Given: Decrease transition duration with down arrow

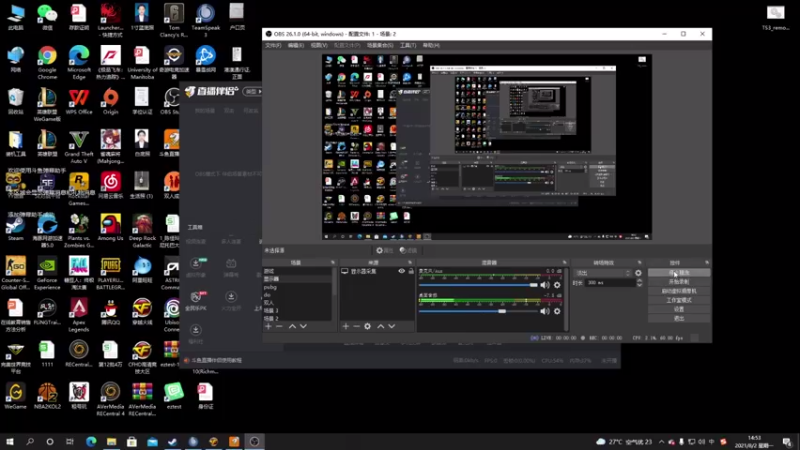Looking at the screenshot, I should click(x=639, y=285).
